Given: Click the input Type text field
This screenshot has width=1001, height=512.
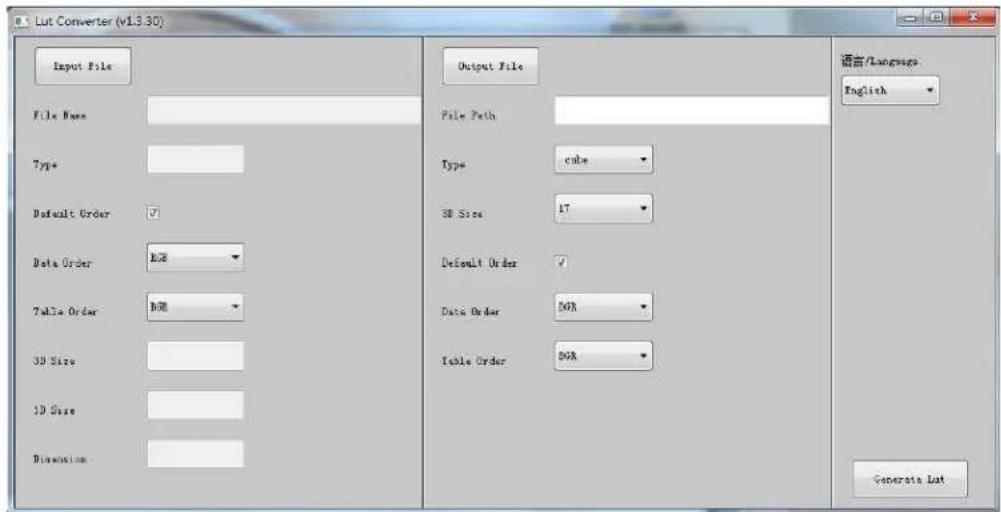Looking at the screenshot, I should pyautogui.click(x=195, y=159).
